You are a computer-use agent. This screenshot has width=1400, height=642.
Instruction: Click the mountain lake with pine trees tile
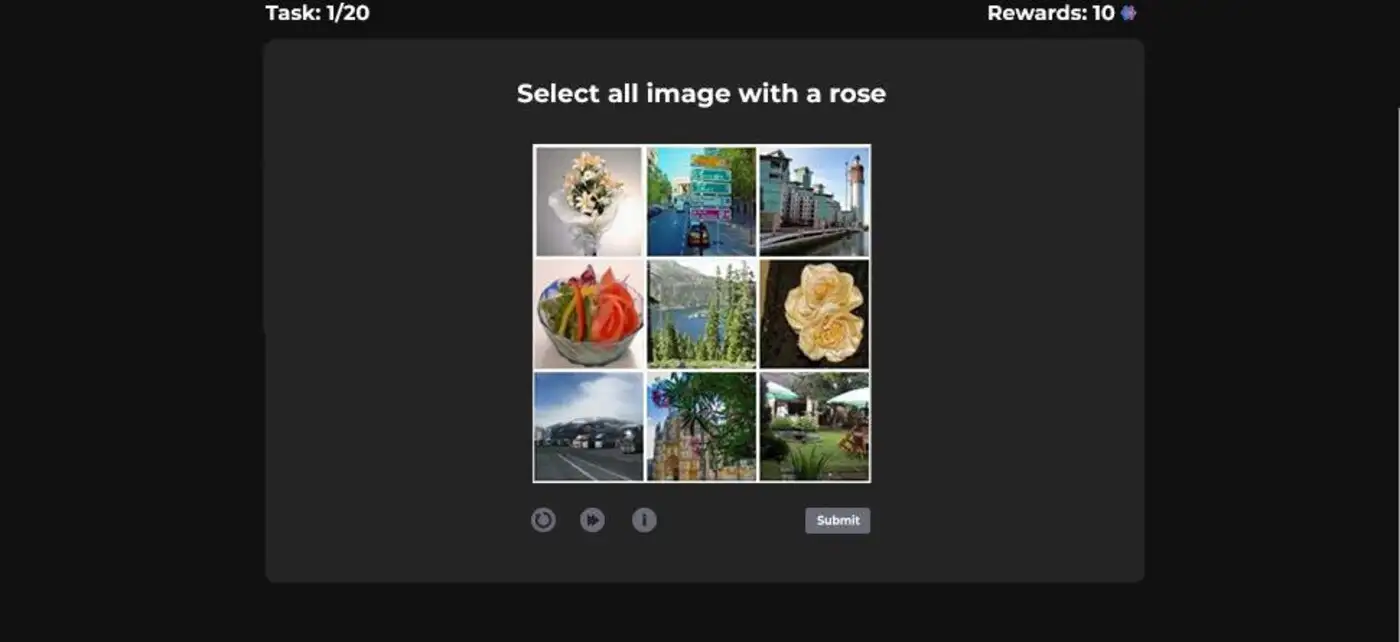pyautogui.click(x=701, y=314)
